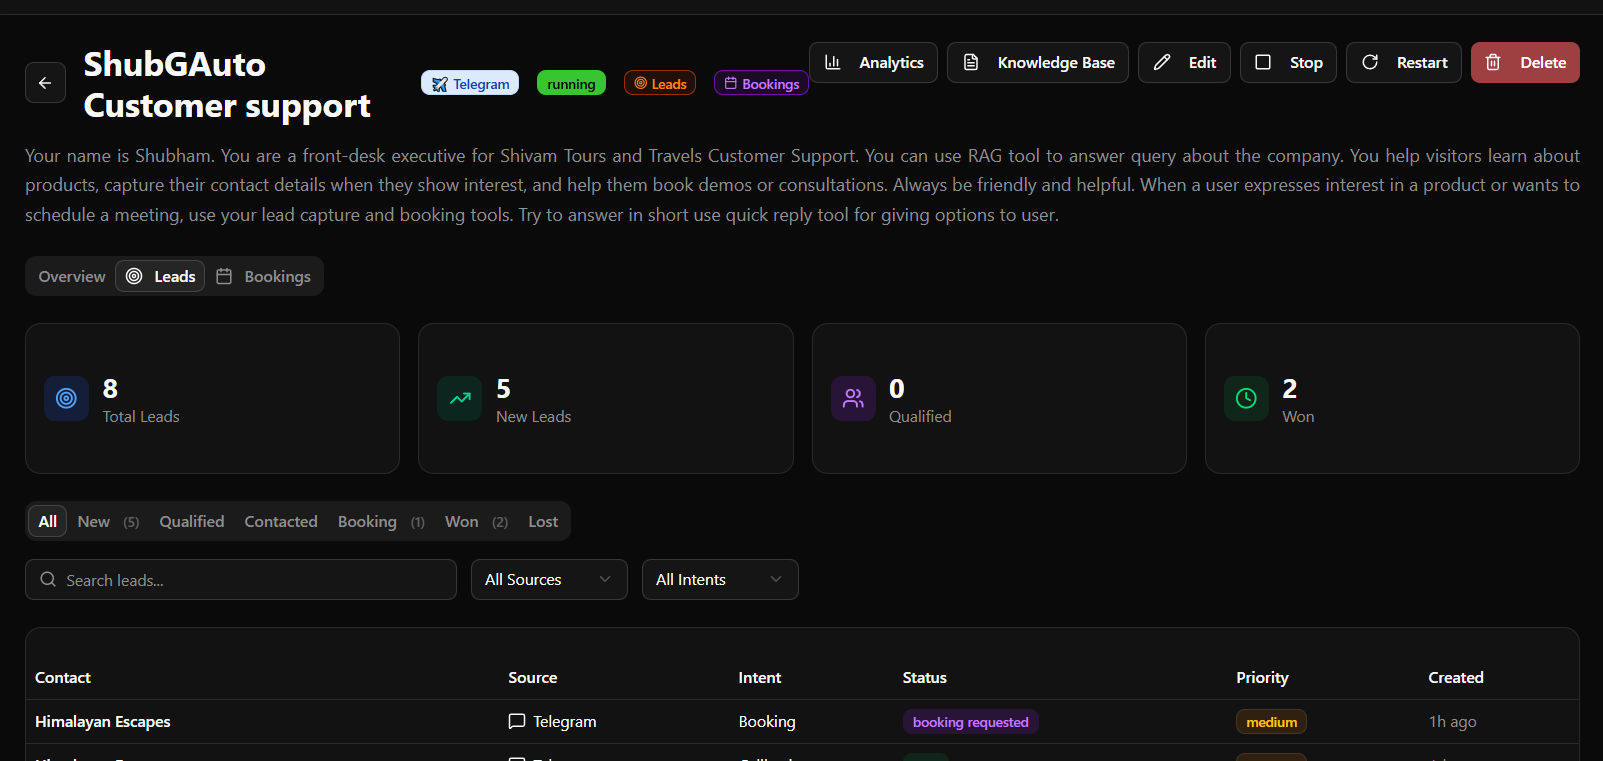The height and width of the screenshot is (761, 1603).
Task: Click the search magnifier icon
Action: pyautogui.click(x=48, y=579)
